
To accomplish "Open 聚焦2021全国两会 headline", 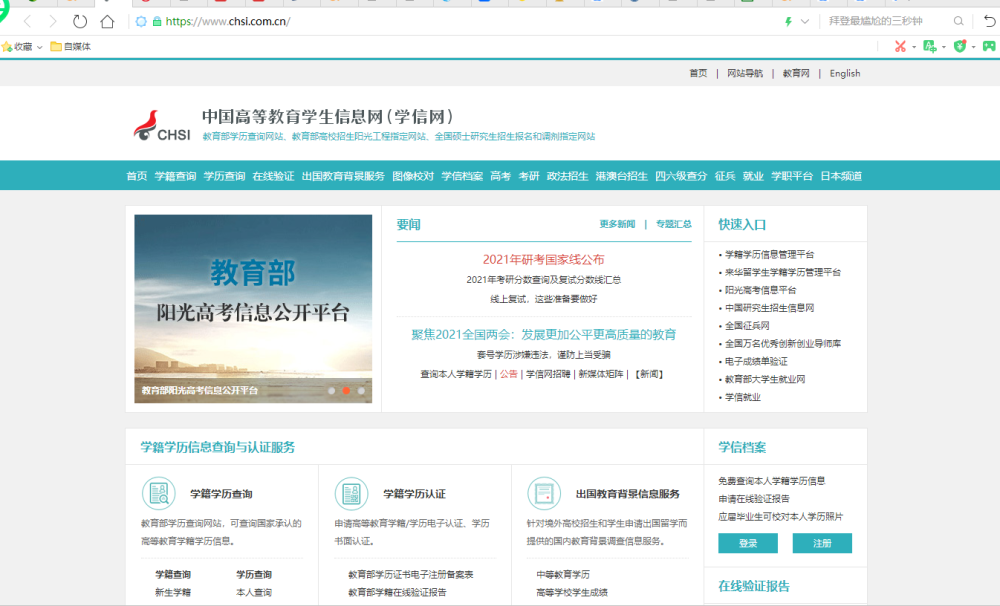I will coord(543,334).
